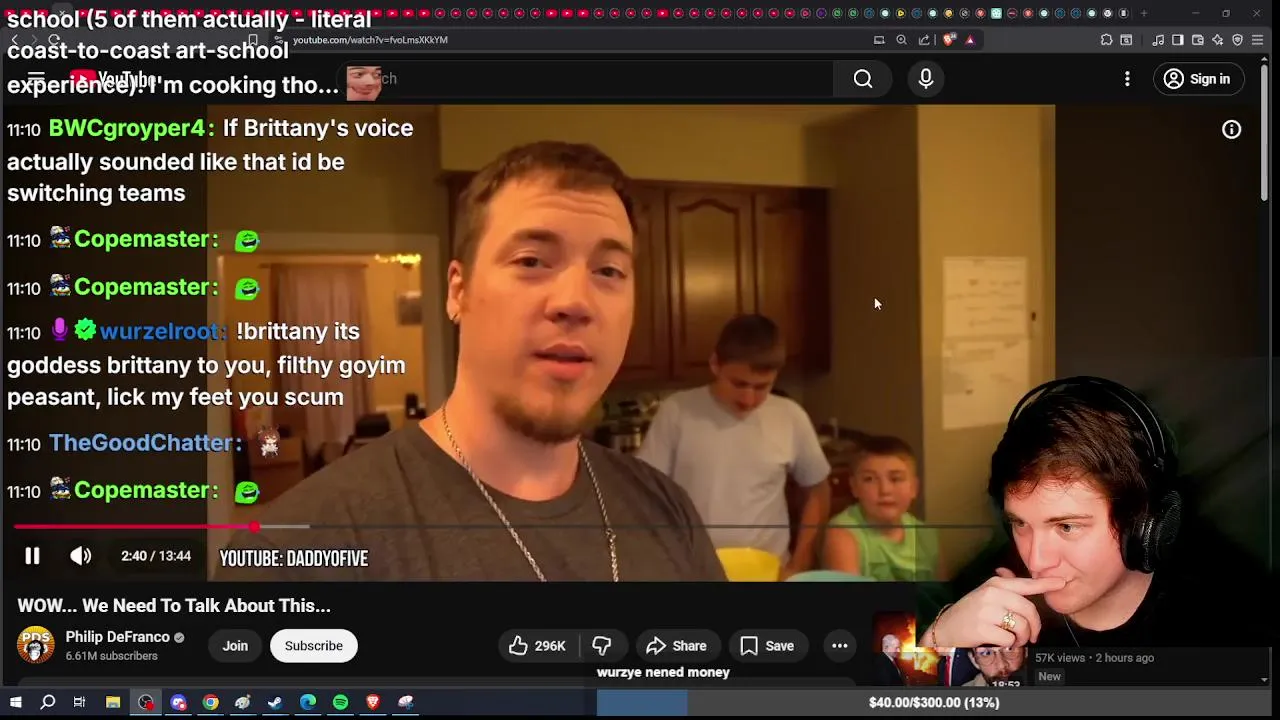Image resolution: width=1280 pixels, height=720 pixels.
Task: Like the video showing 296K
Action: coord(537,645)
